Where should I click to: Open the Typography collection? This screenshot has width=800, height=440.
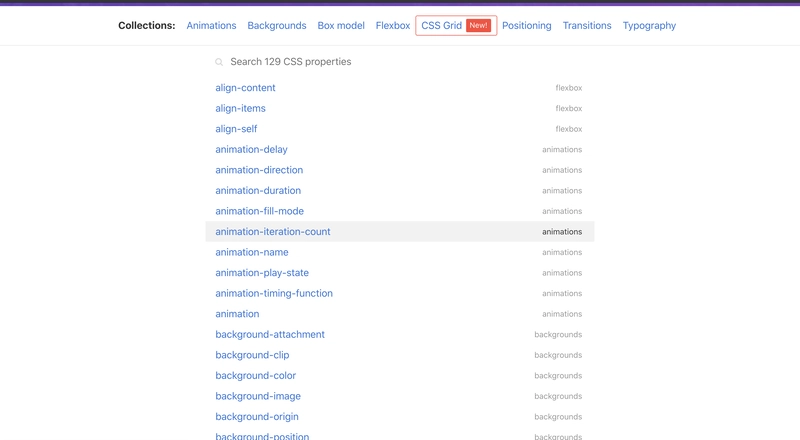pos(649,26)
